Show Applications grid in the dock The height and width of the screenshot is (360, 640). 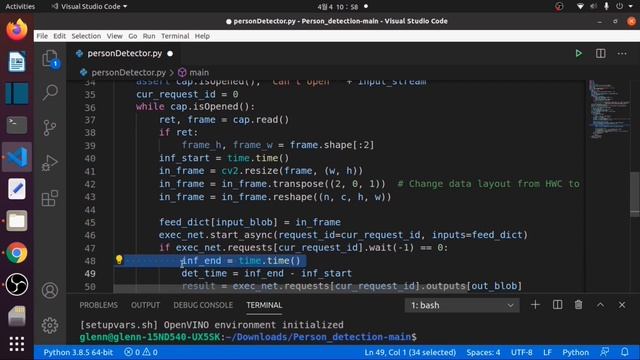17,344
